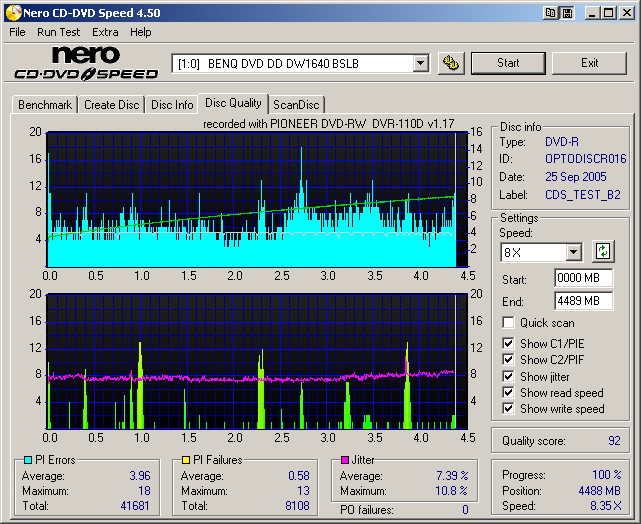Switch to the Benchmark tab
Image resolution: width=641 pixels, height=524 pixels.
coord(45,105)
